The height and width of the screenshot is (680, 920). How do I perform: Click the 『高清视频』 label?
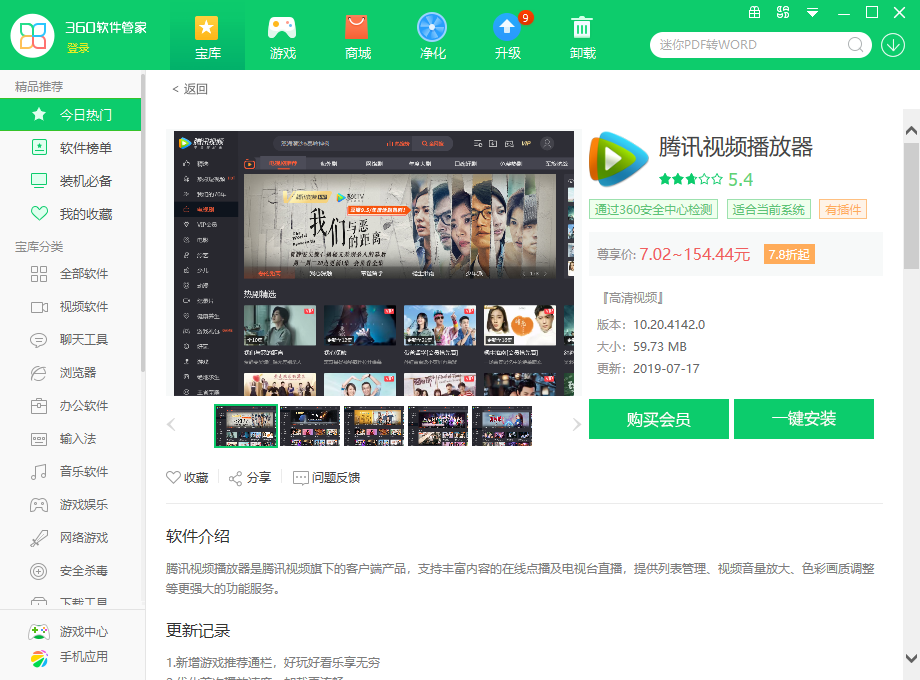coord(632,298)
